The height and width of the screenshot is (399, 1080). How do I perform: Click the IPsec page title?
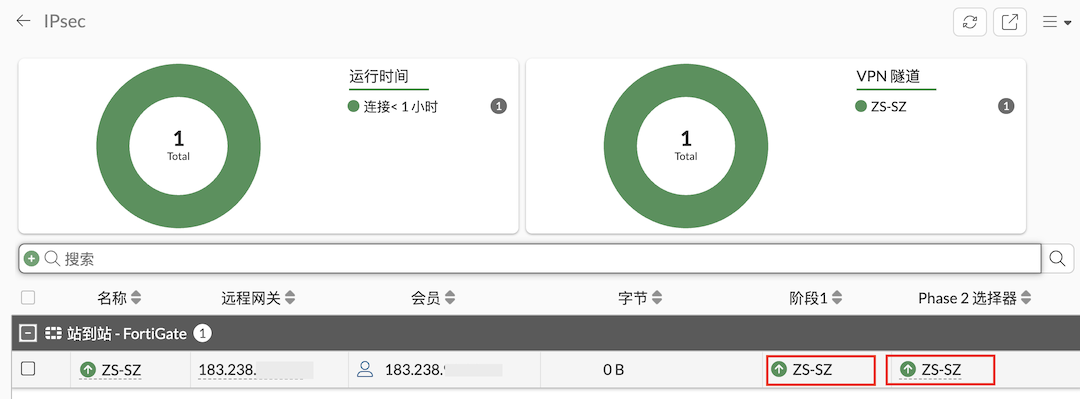(65, 21)
